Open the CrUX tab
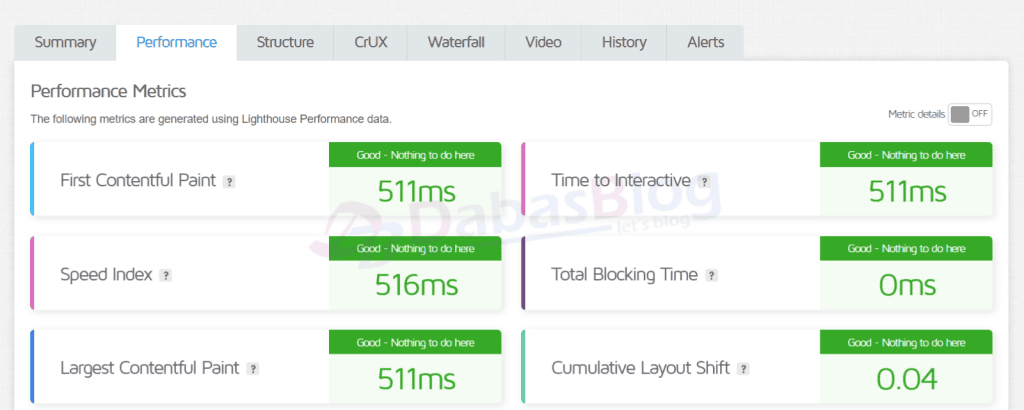Image resolution: width=1024 pixels, height=410 pixels. coord(370,42)
